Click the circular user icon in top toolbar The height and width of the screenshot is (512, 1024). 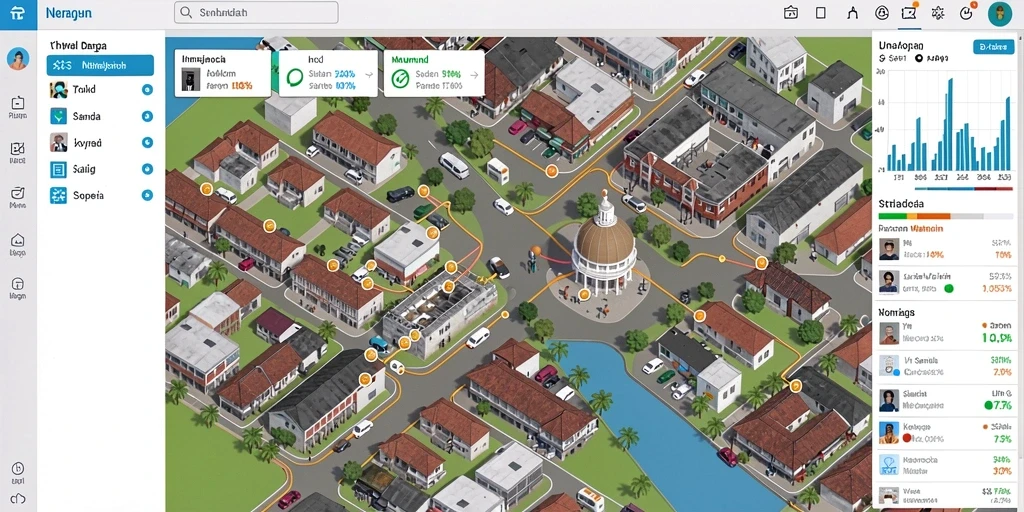tap(882, 13)
